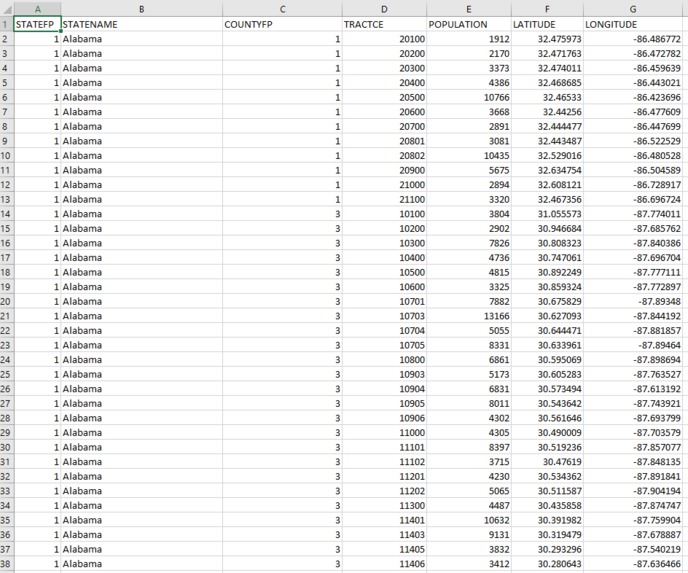Click Alabama cell in row 30
The width and height of the screenshot is (688, 573).
pyautogui.click(x=141, y=447)
